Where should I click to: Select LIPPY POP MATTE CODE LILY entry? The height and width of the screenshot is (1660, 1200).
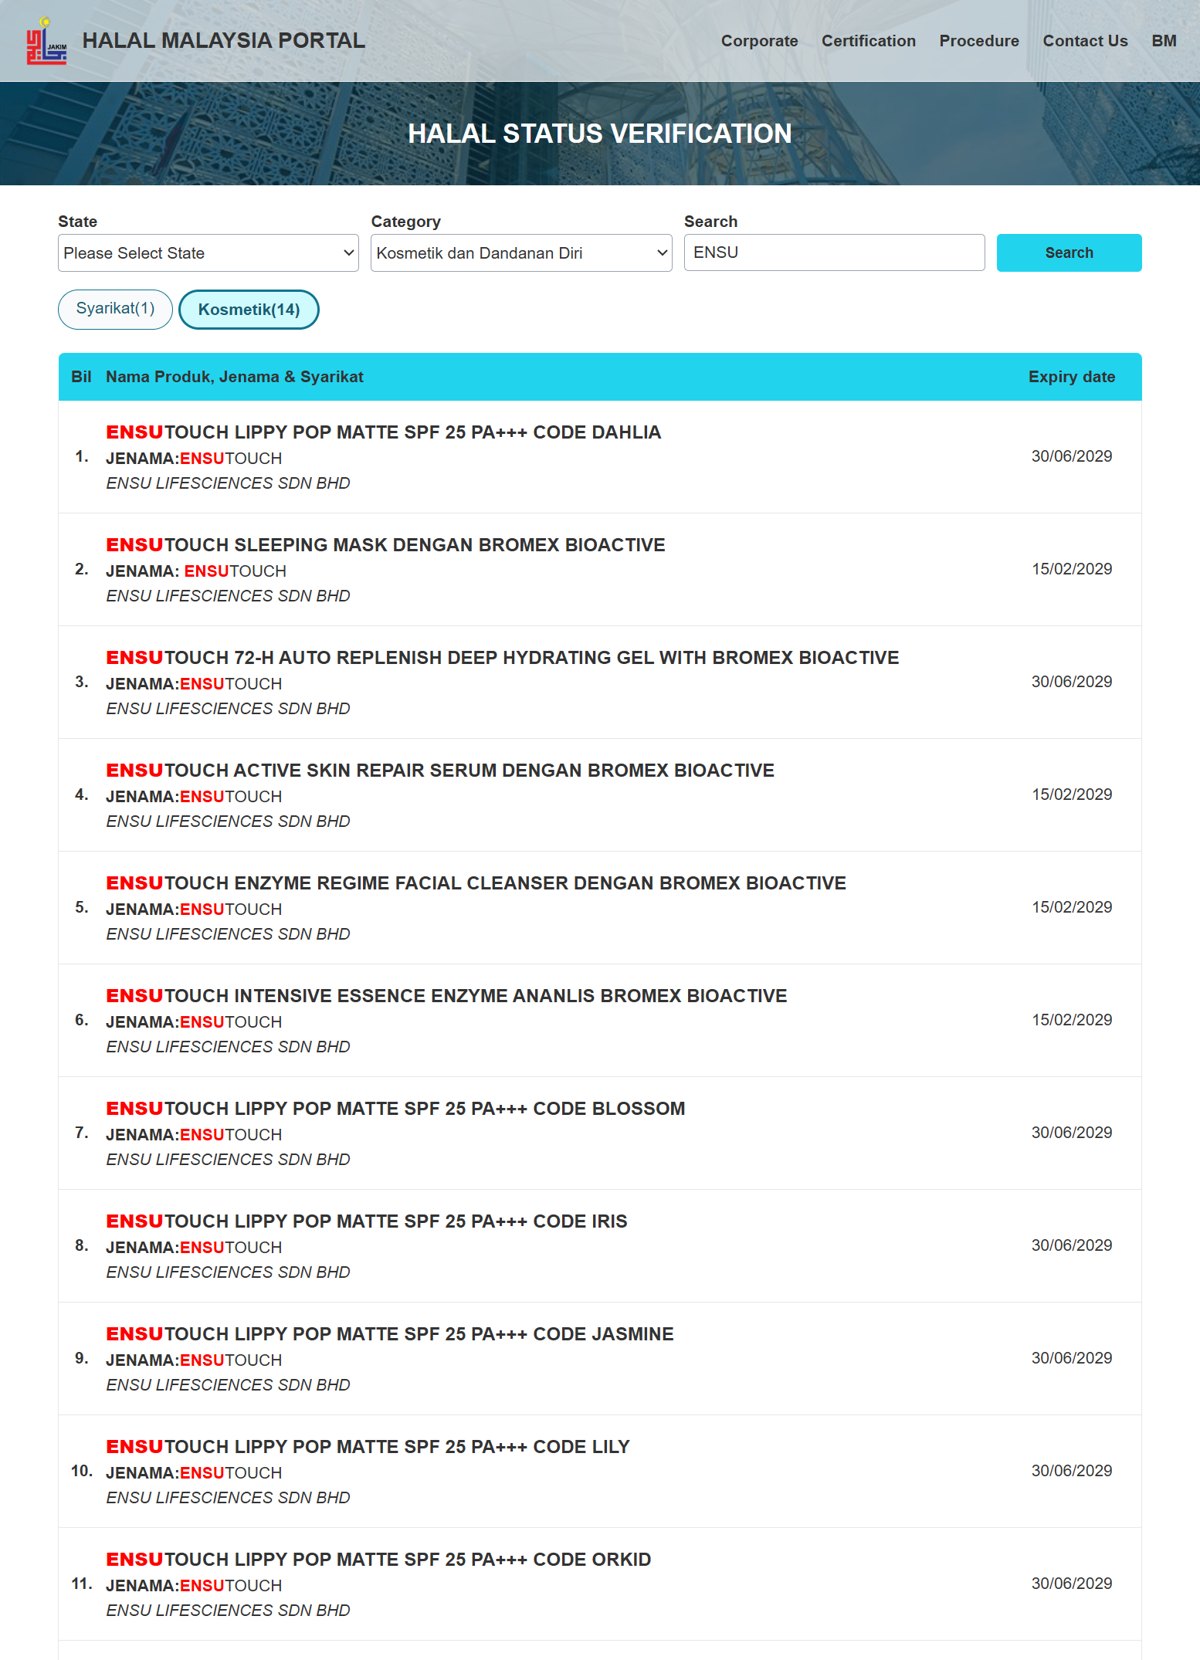(x=367, y=1447)
